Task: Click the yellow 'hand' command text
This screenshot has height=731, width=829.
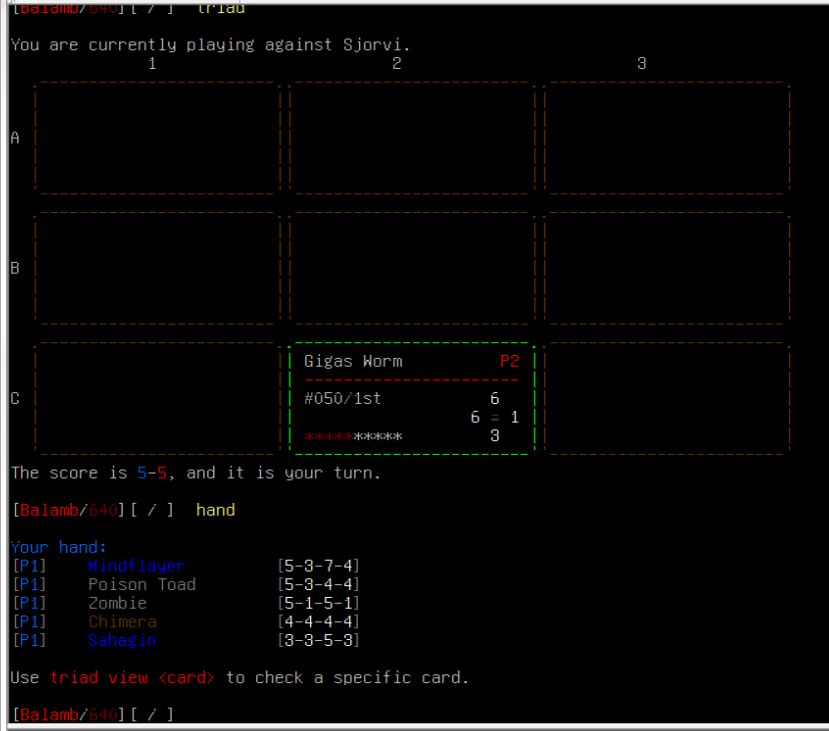Action: point(216,510)
